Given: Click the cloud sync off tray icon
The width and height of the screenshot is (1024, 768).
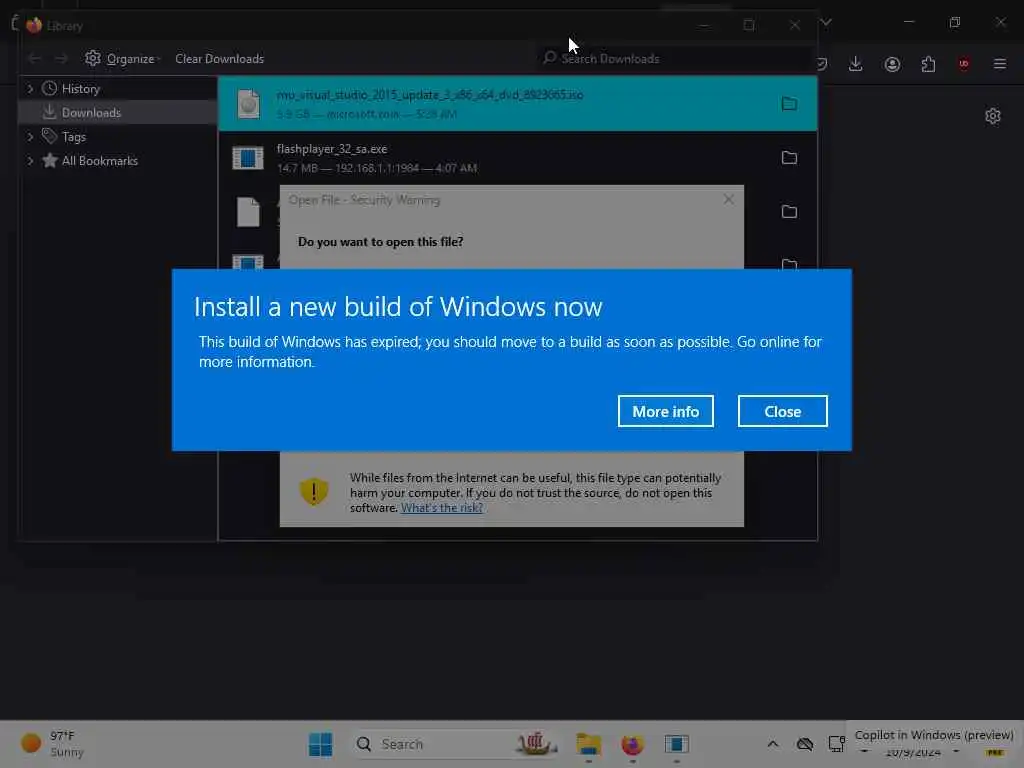Looking at the screenshot, I should [805, 744].
